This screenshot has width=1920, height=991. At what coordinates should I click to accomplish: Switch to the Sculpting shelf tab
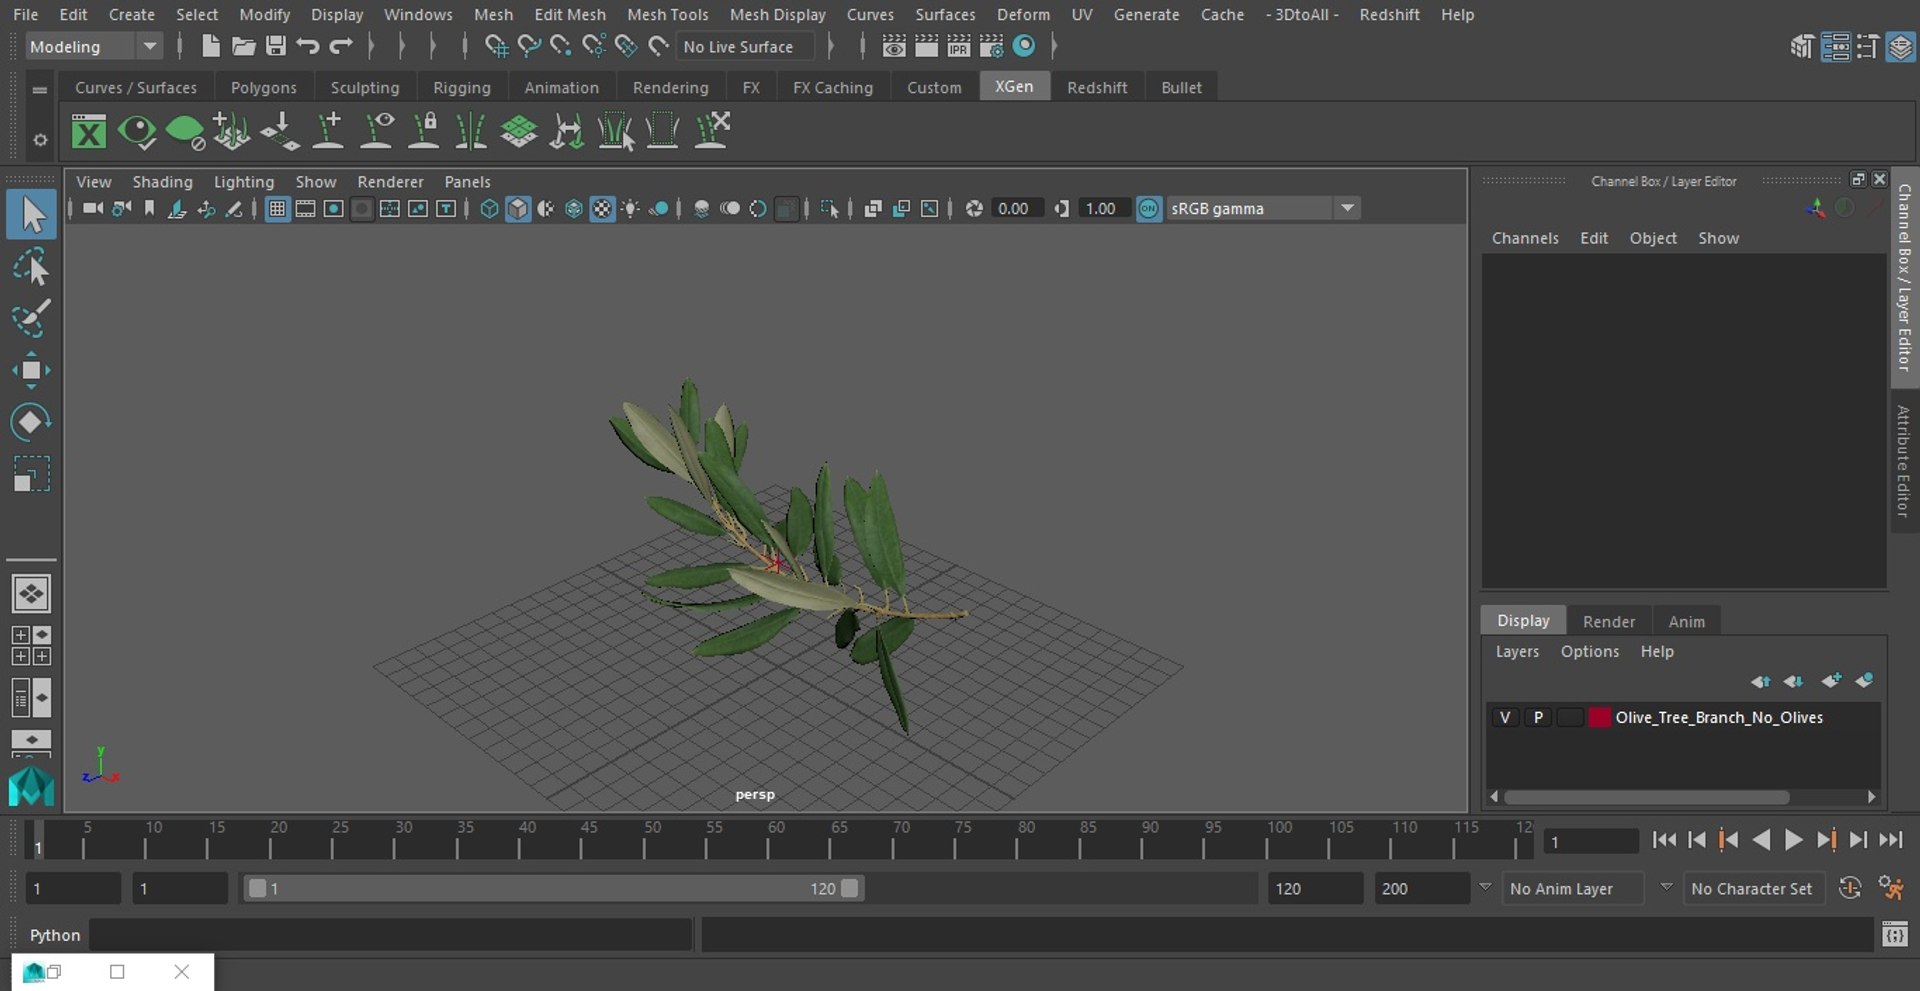(364, 87)
